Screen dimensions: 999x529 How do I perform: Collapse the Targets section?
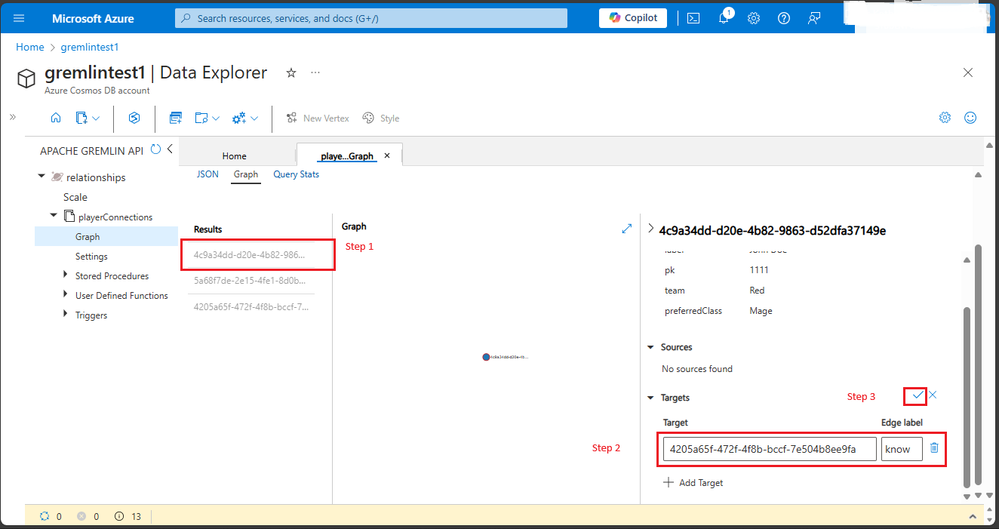point(650,398)
